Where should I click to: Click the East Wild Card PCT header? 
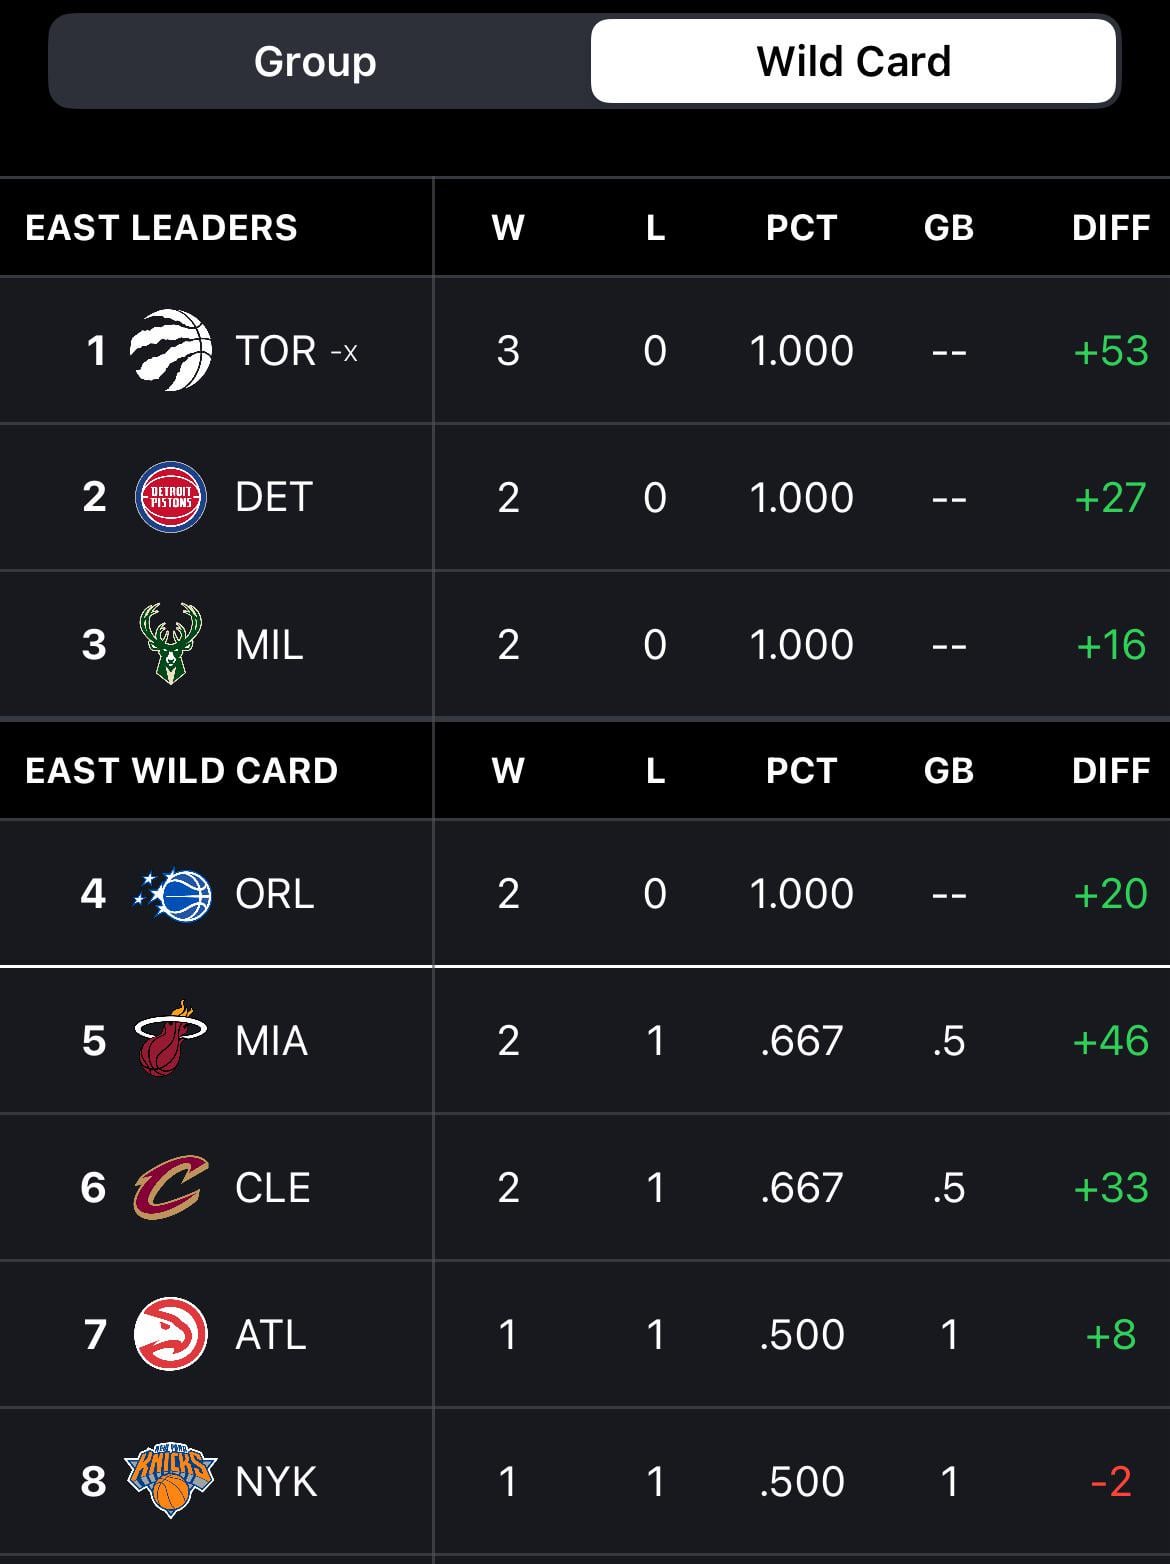[801, 771]
